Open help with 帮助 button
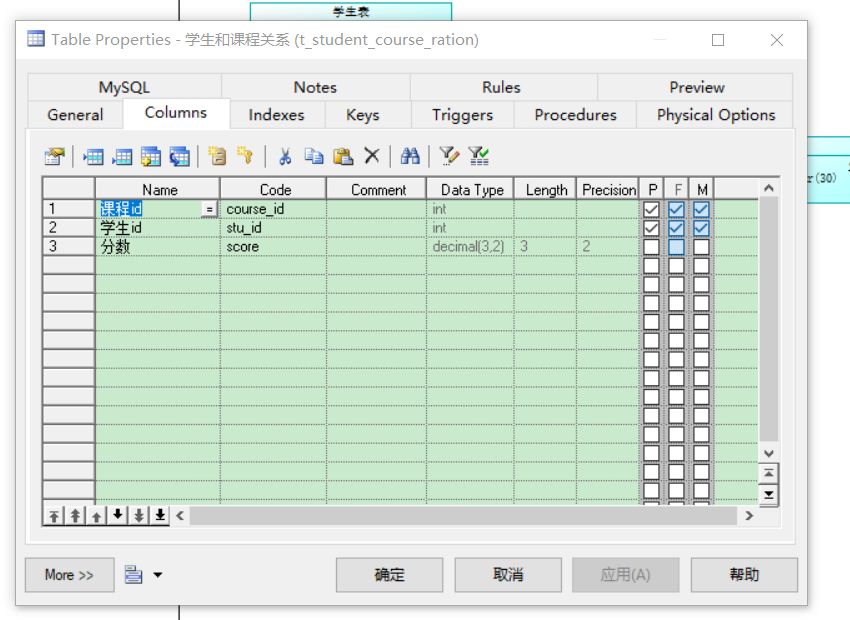 pyautogui.click(x=744, y=575)
